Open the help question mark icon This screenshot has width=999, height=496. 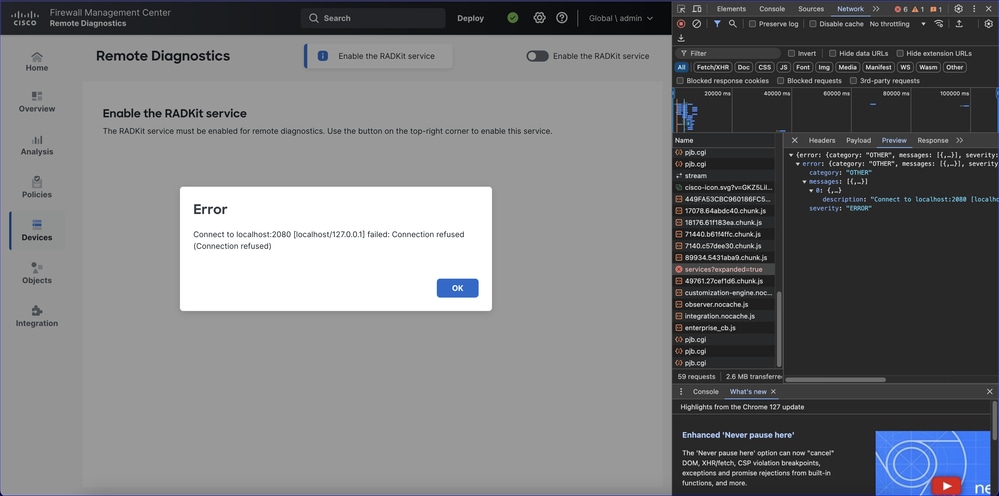(x=562, y=18)
